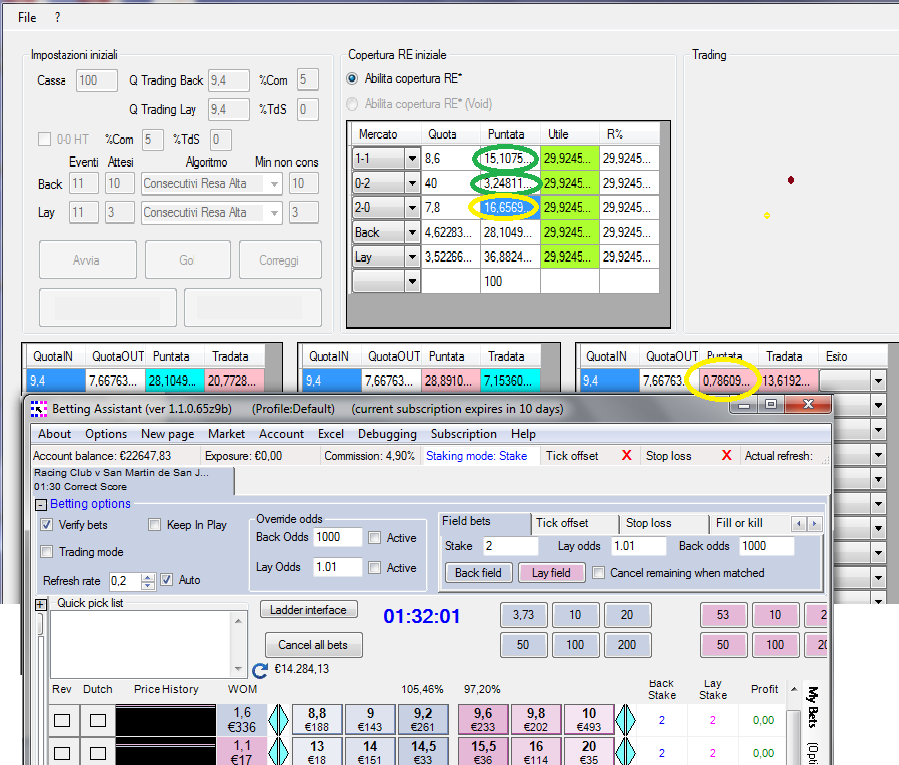Open the Ladder interface
This screenshot has width=899, height=765.
pyautogui.click(x=308, y=610)
